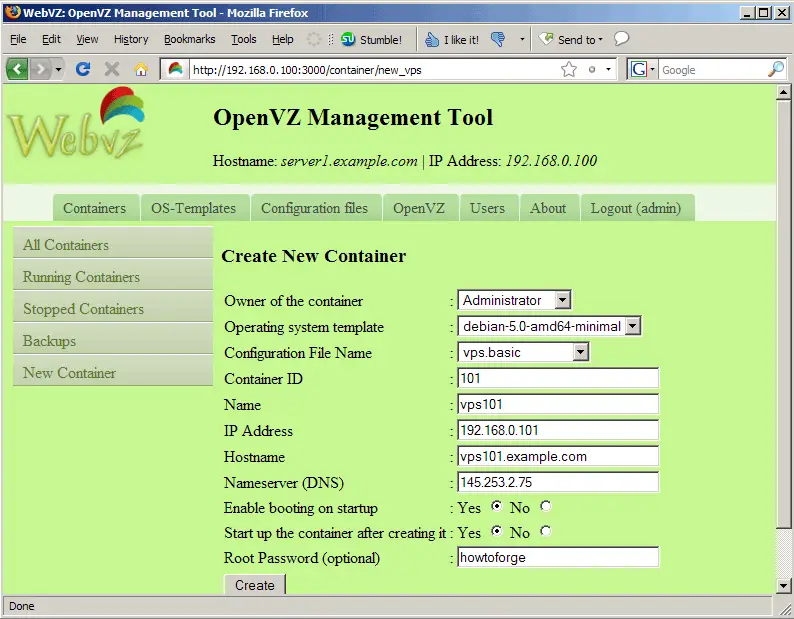This screenshot has height=619, width=794.
Task: Switch to the OS-Templates tab
Action: (194, 208)
